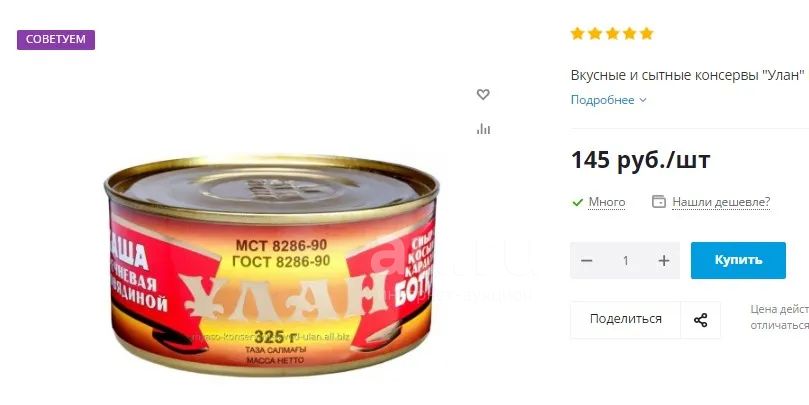Click the Поделиться share button
The width and height of the screenshot is (809, 405).
point(625,320)
